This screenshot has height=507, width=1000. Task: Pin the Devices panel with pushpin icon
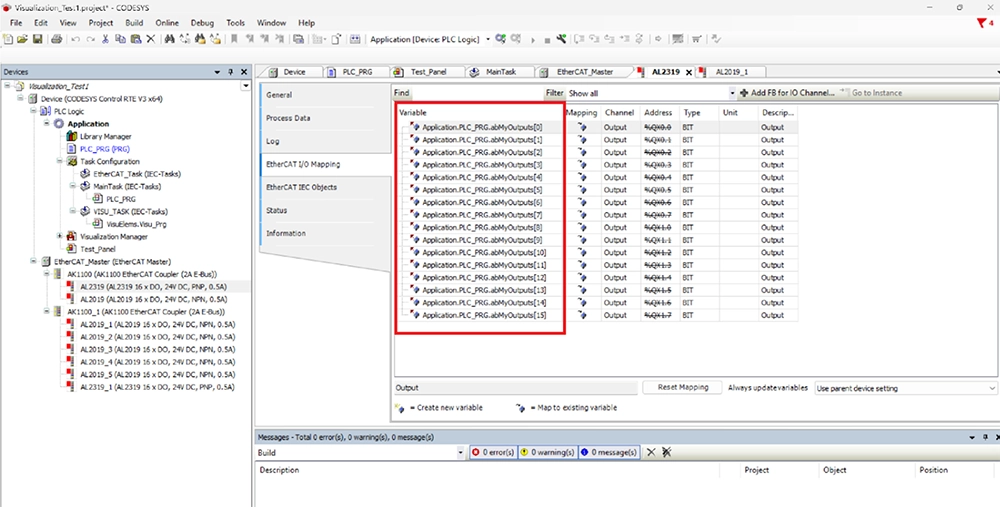tap(230, 72)
